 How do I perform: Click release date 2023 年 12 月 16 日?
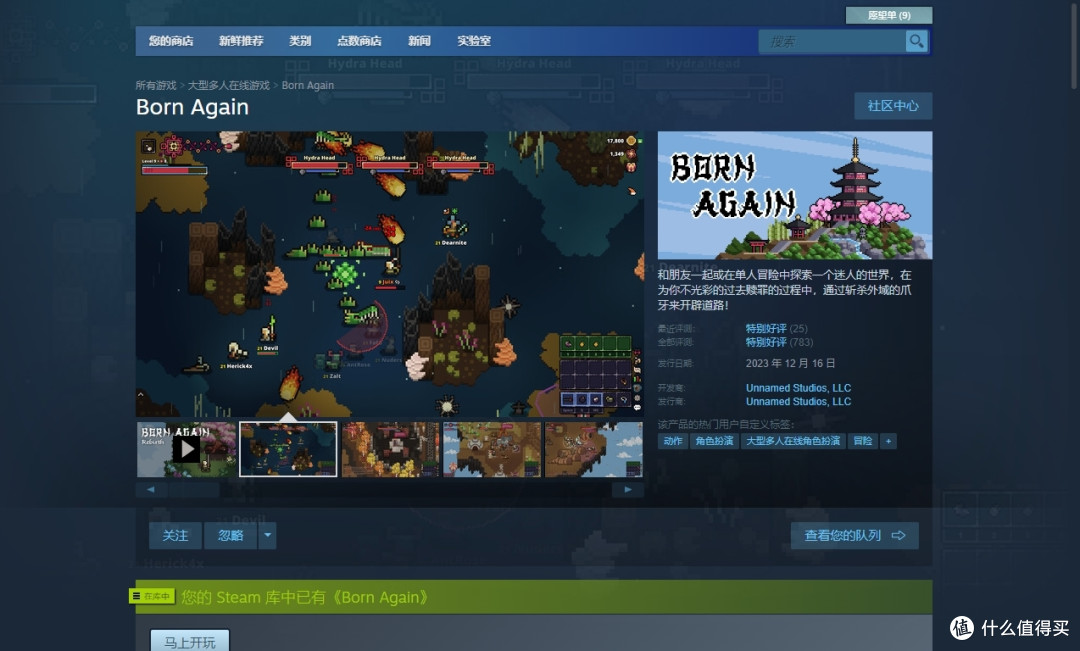(790, 363)
